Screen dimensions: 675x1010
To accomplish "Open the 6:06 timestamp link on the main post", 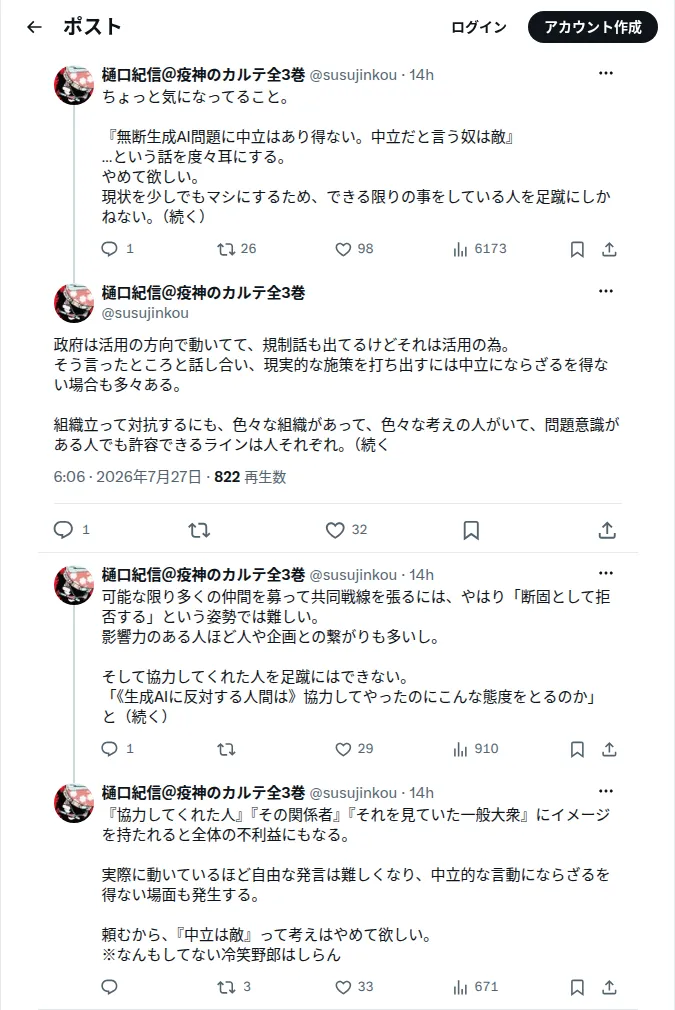I will coord(69,477).
